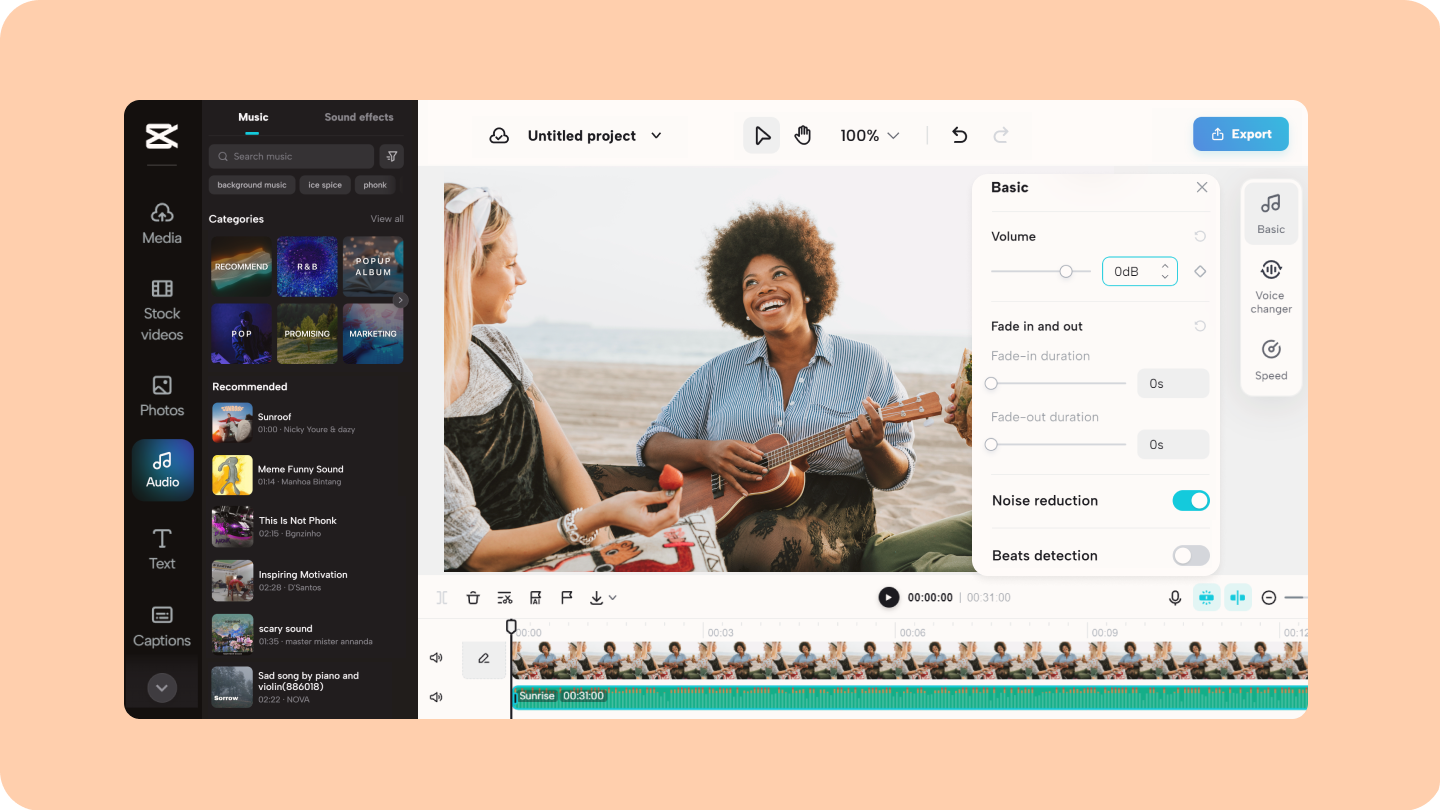Click the delete trash icon in timeline toolbar
Viewport: 1440px width, 810px height.
473,597
